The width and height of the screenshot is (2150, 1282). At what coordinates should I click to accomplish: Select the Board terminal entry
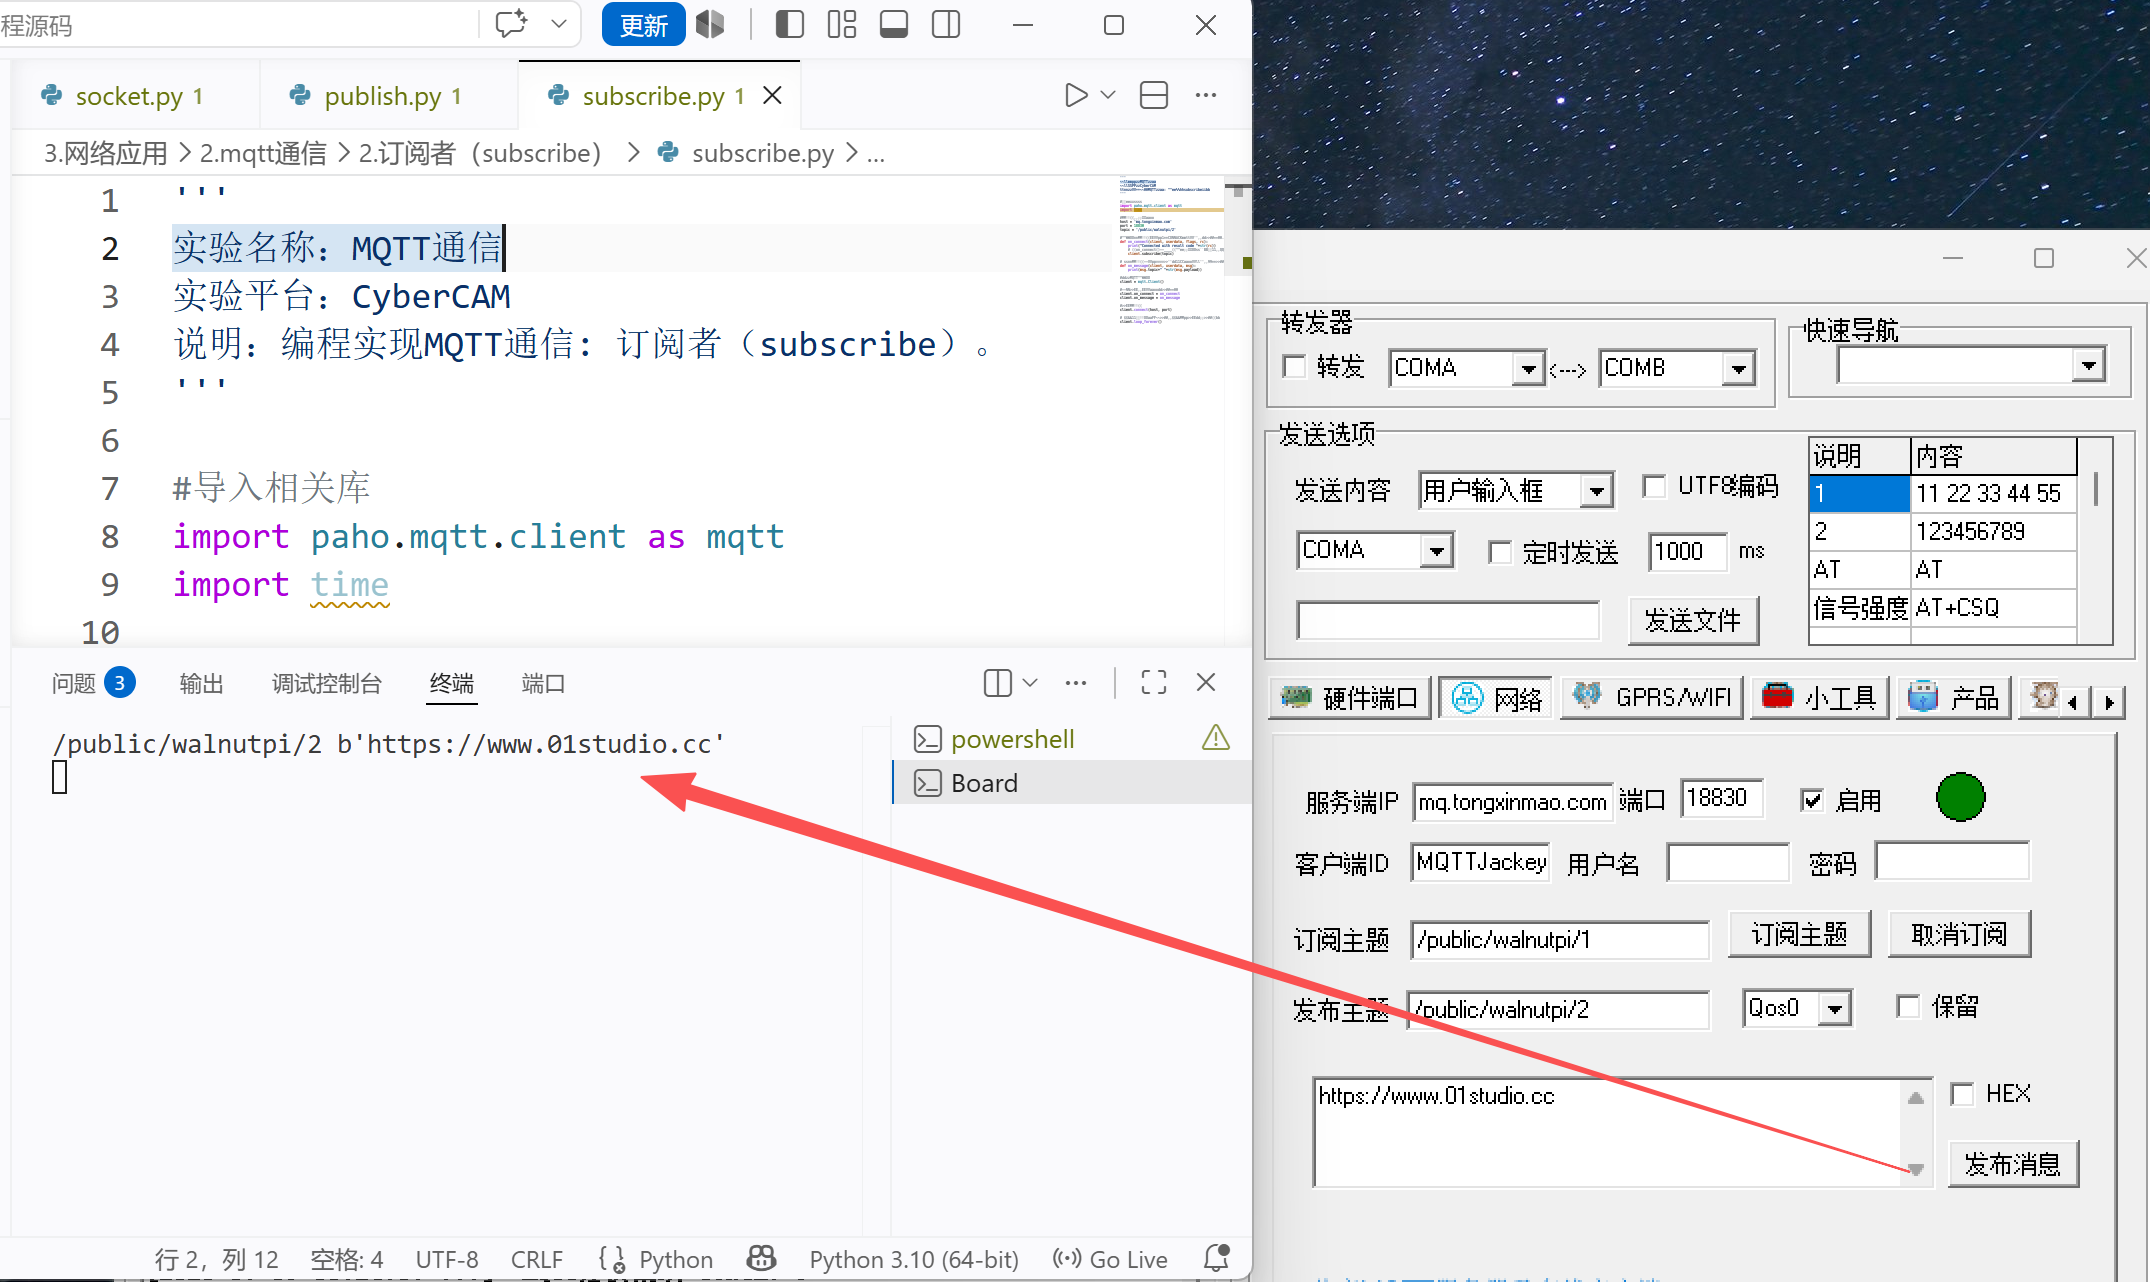point(1070,783)
